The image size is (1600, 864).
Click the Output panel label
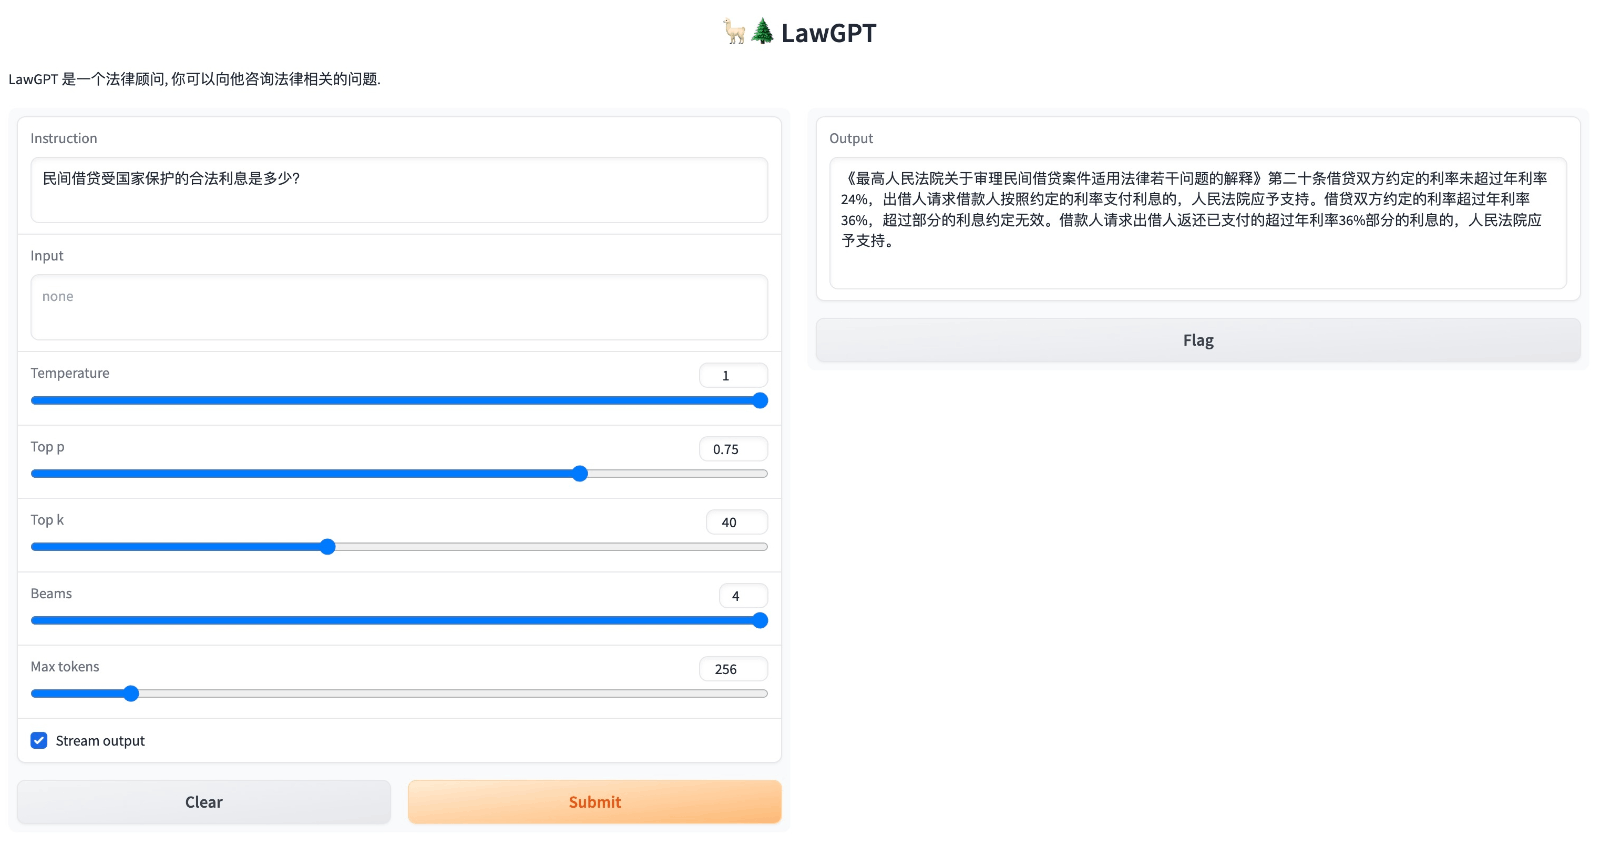[x=851, y=138]
